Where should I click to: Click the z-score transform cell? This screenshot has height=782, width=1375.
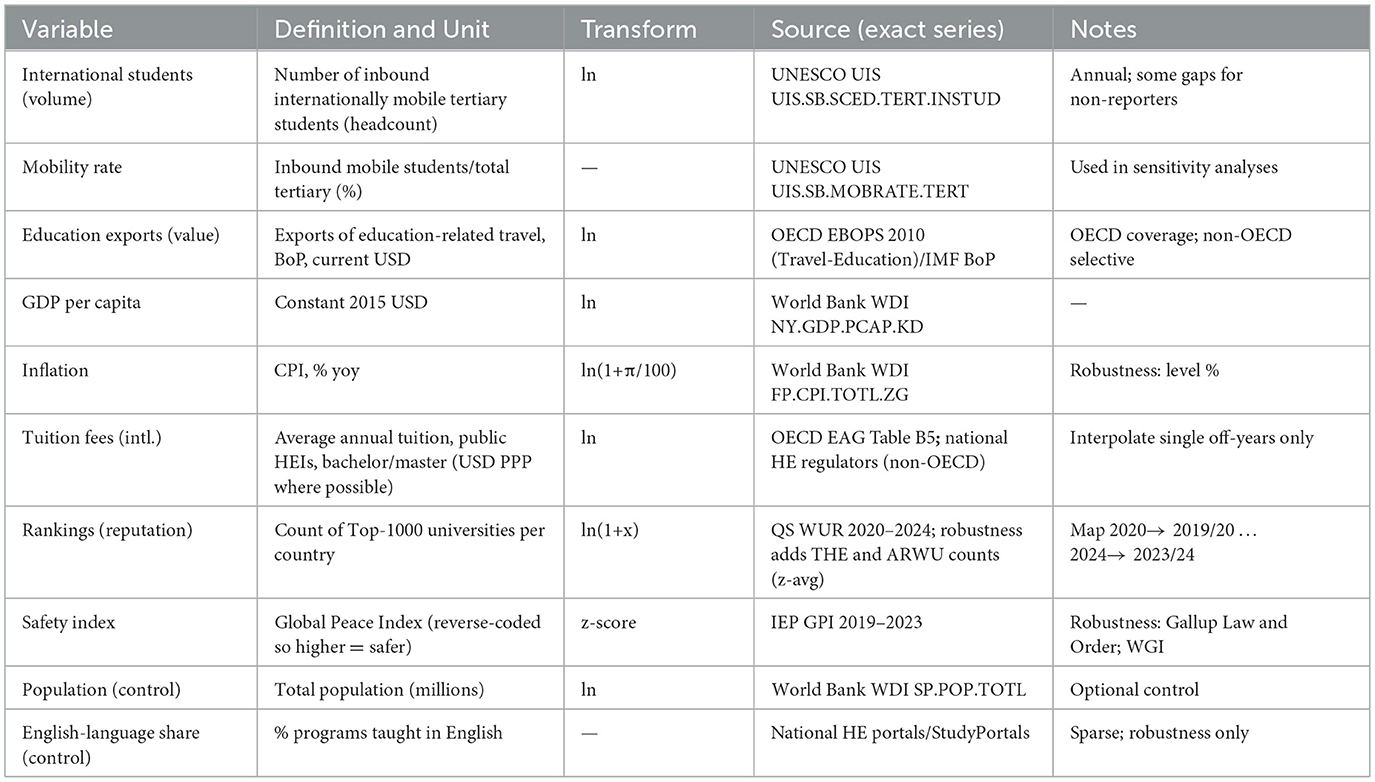click(608, 622)
